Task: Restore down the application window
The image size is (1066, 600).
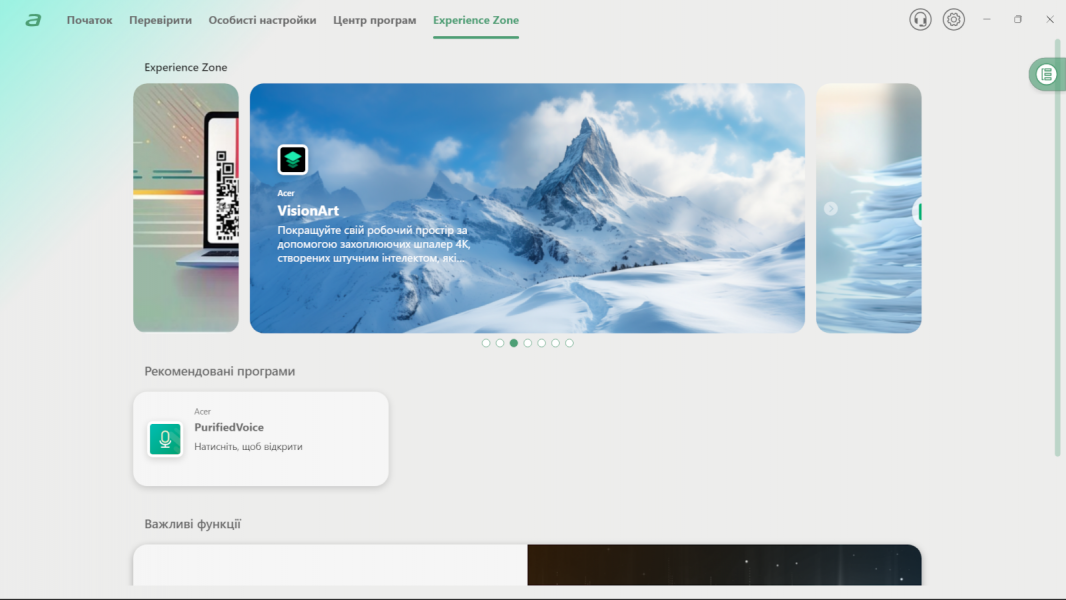Action: click(x=1018, y=20)
